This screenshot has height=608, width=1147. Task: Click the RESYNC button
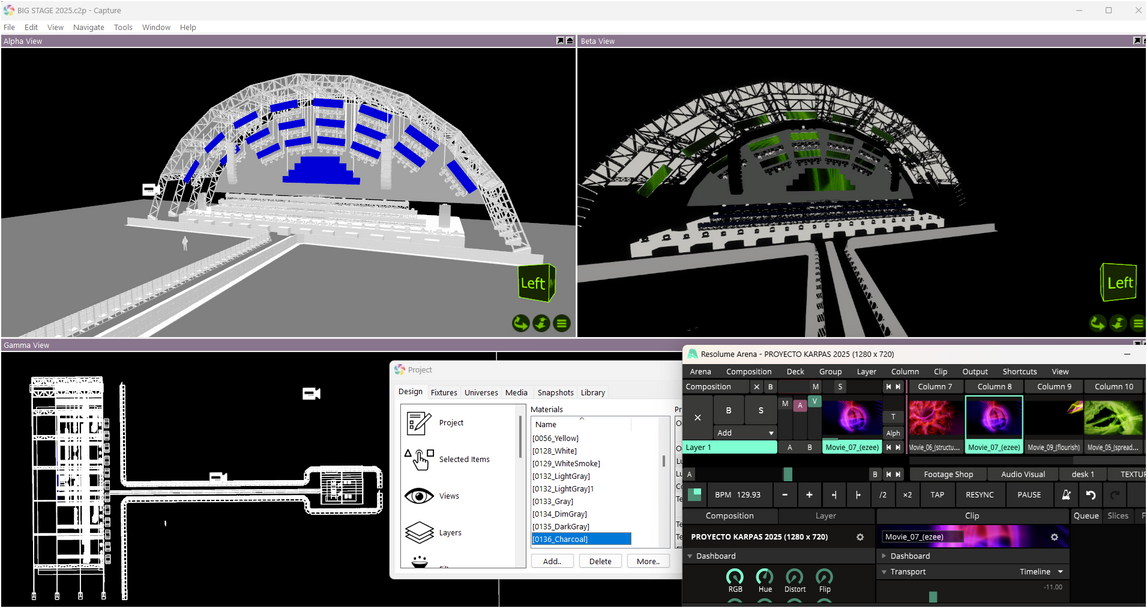tap(979, 495)
